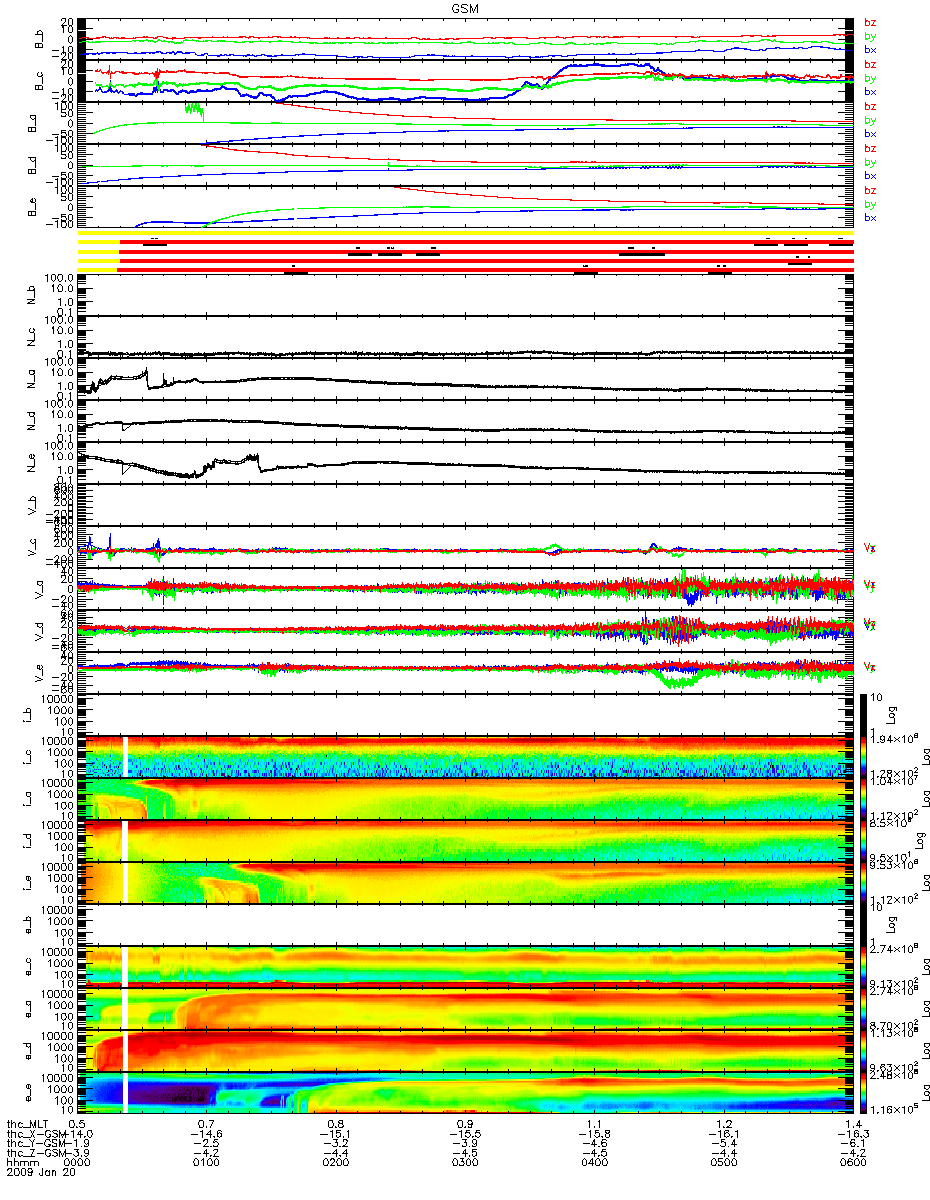Pick the V_a velocity panel label

coord(40,590)
